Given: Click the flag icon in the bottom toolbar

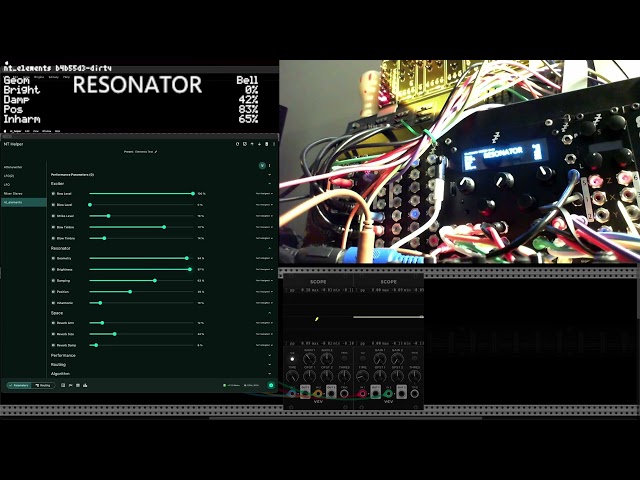Looking at the screenshot, I should [x=71, y=385].
